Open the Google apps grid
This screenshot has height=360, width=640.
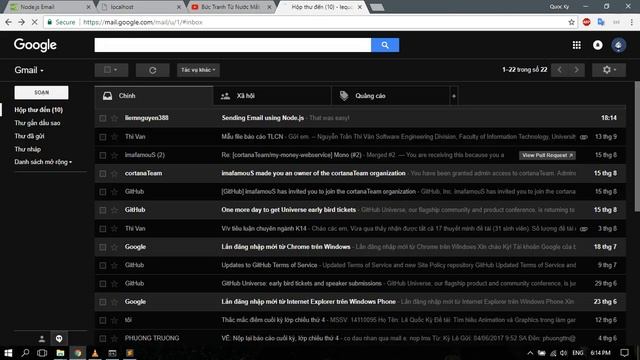point(576,45)
